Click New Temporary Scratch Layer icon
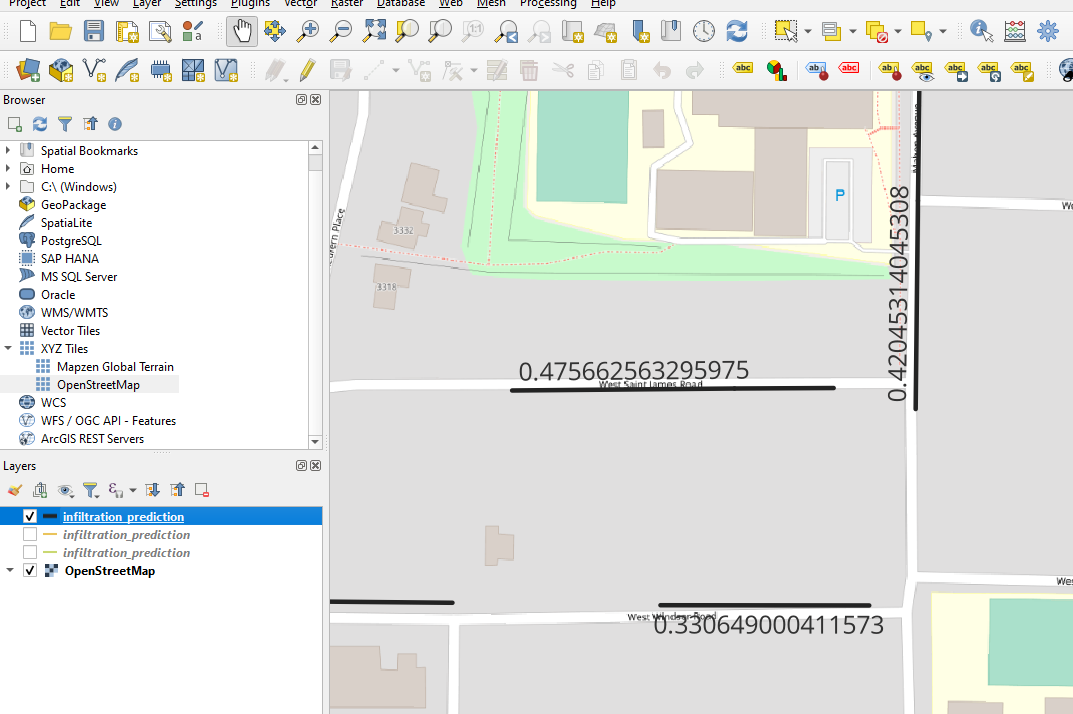Image resolution: width=1073 pixels, height=714 pixels. [160, 70]
